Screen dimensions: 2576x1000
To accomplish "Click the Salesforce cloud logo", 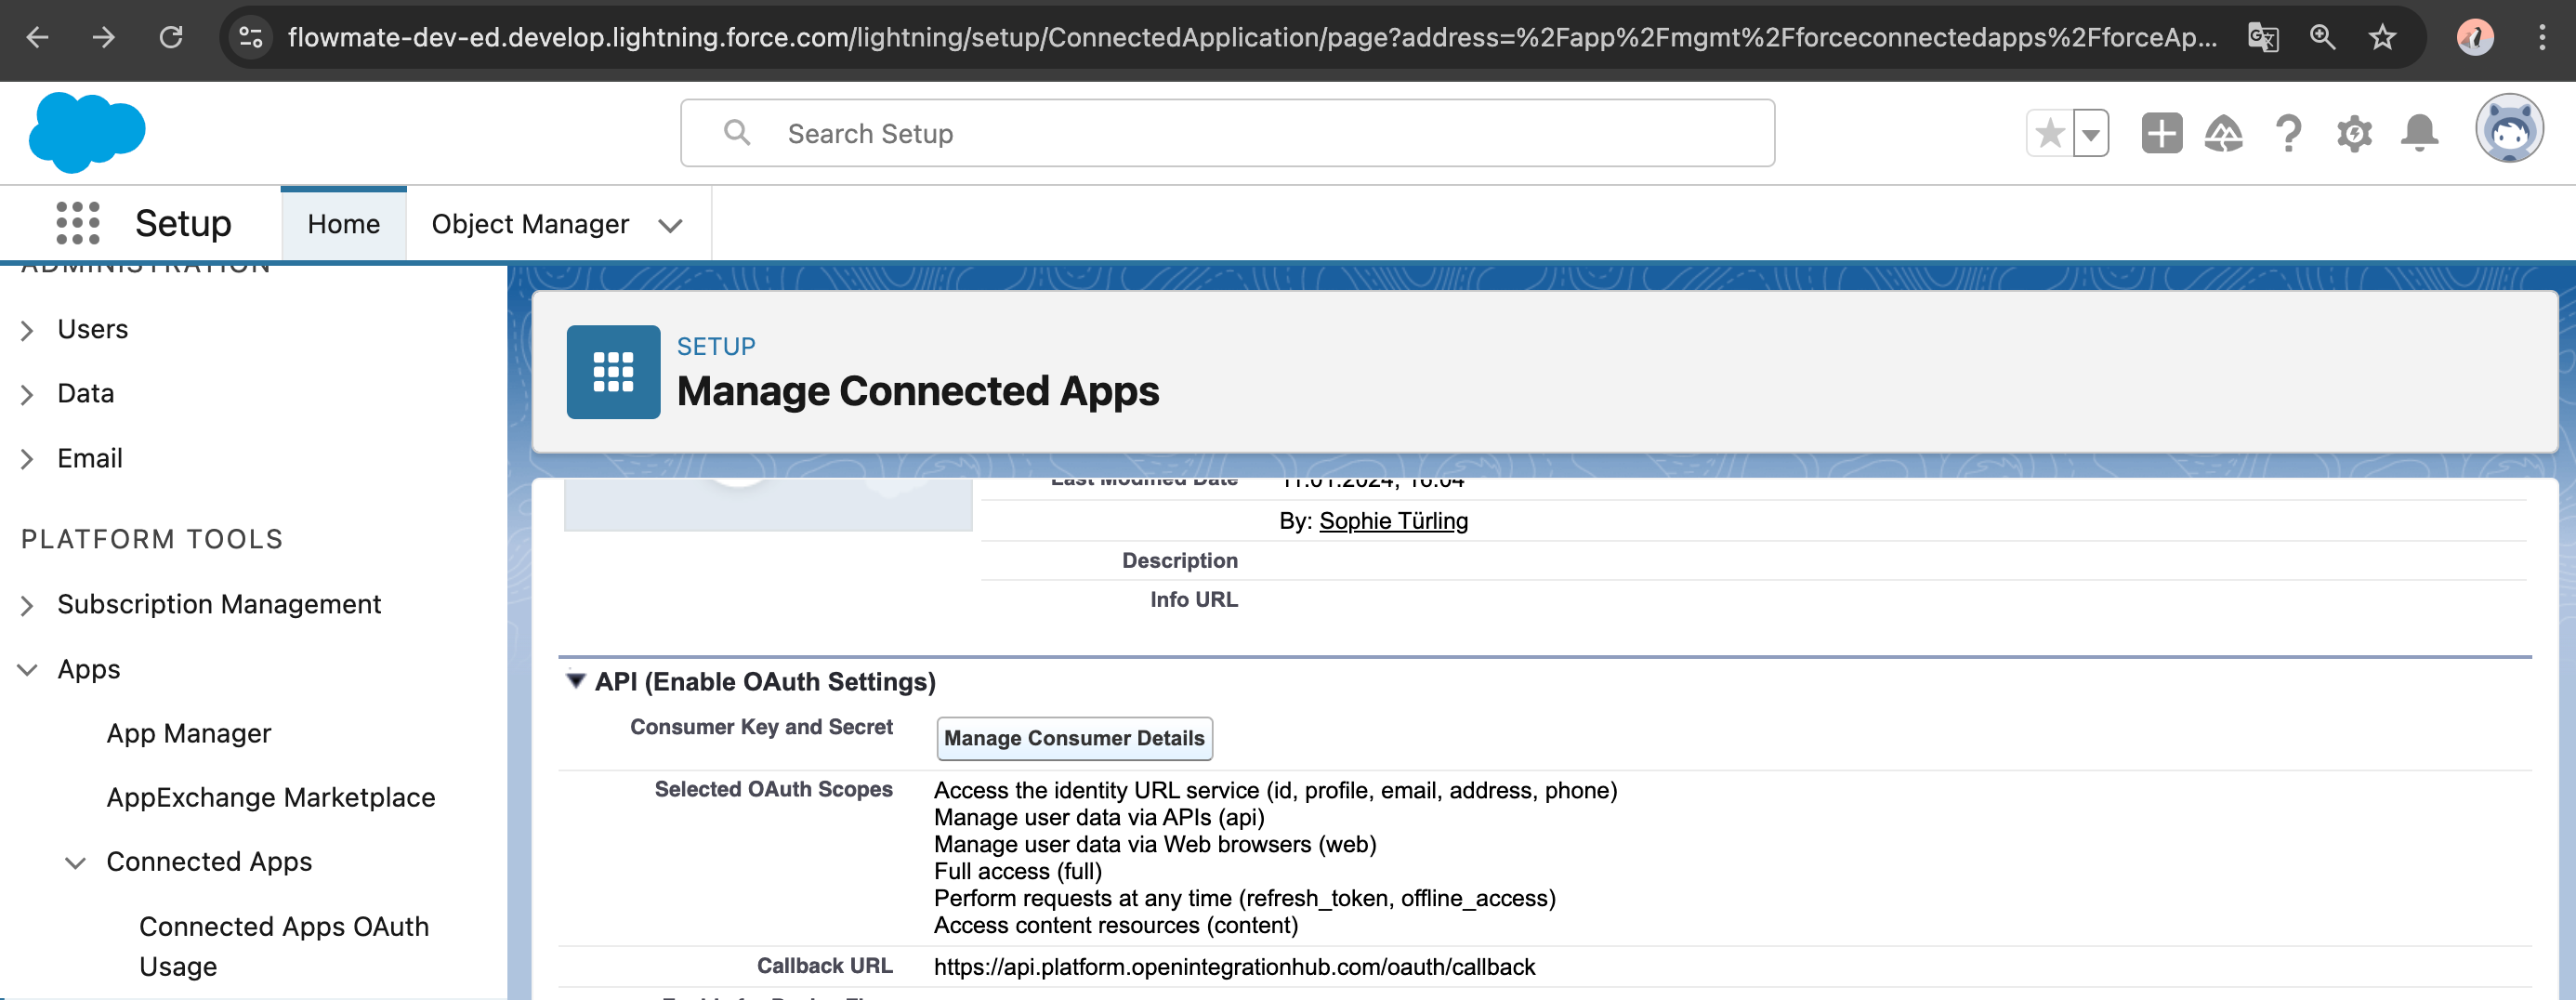I will click(87, 132).
